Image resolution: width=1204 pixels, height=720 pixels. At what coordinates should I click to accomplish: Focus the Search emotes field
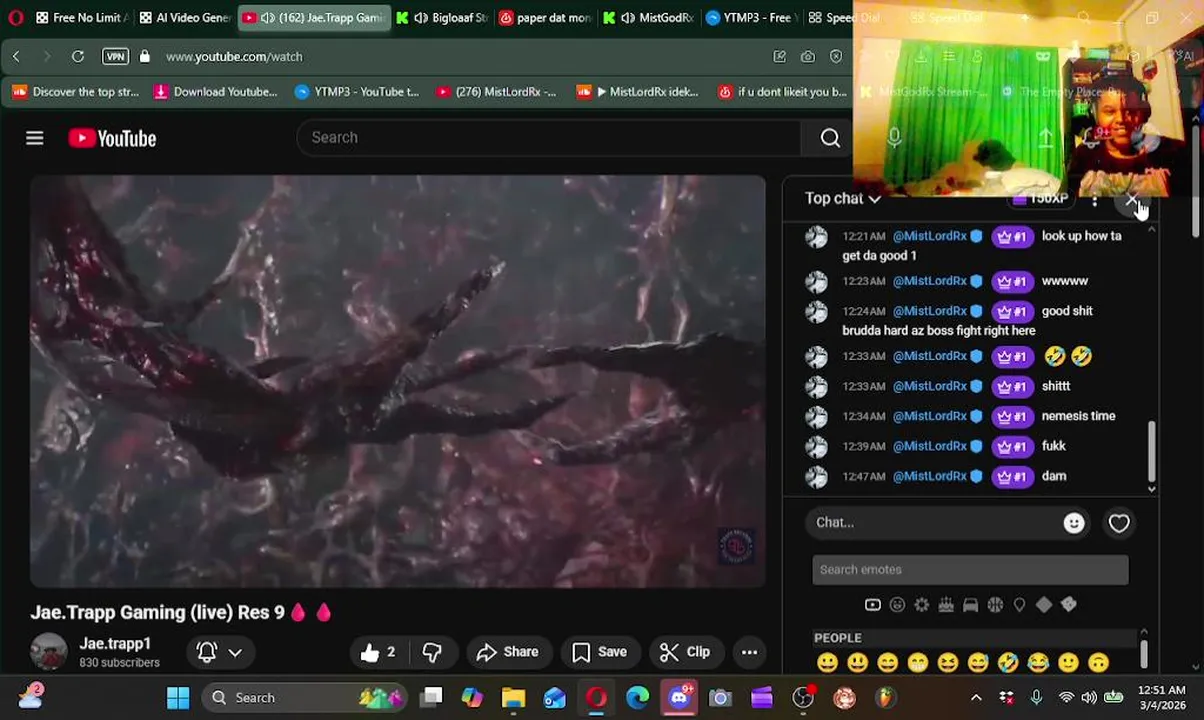970,570
